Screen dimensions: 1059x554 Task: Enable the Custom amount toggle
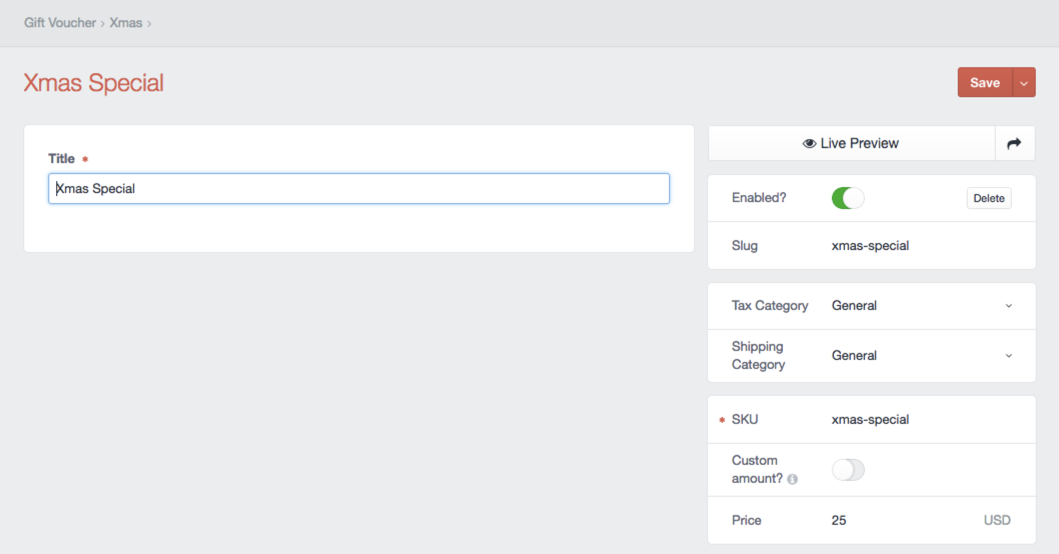[847, 470]
